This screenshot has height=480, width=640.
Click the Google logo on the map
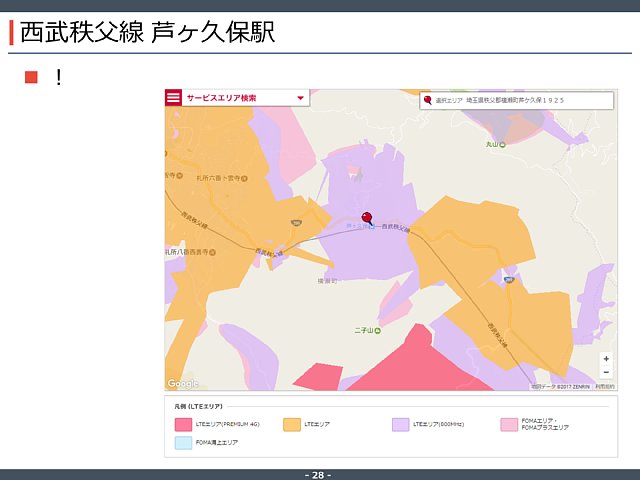pyautogui.click(x=183, y=384)
